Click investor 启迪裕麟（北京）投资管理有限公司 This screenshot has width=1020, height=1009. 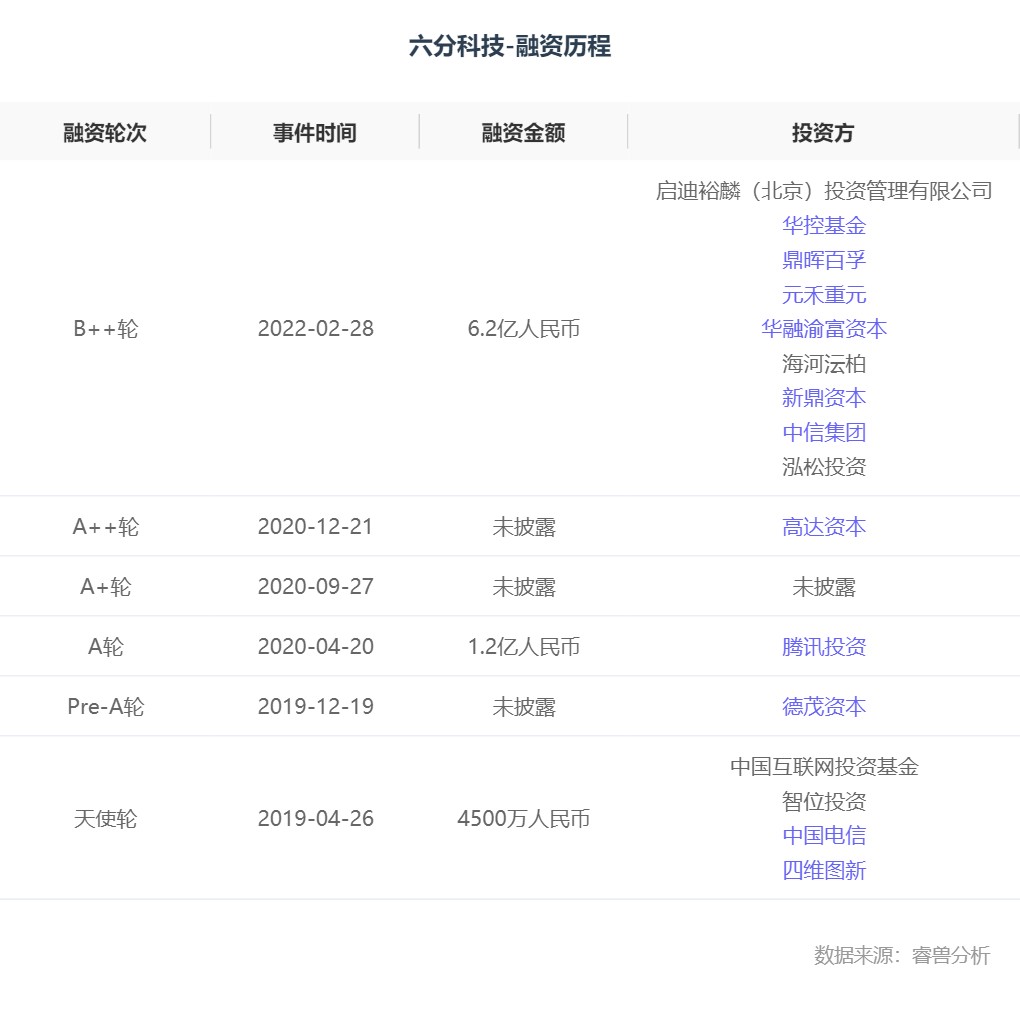[x=824, y=191]
